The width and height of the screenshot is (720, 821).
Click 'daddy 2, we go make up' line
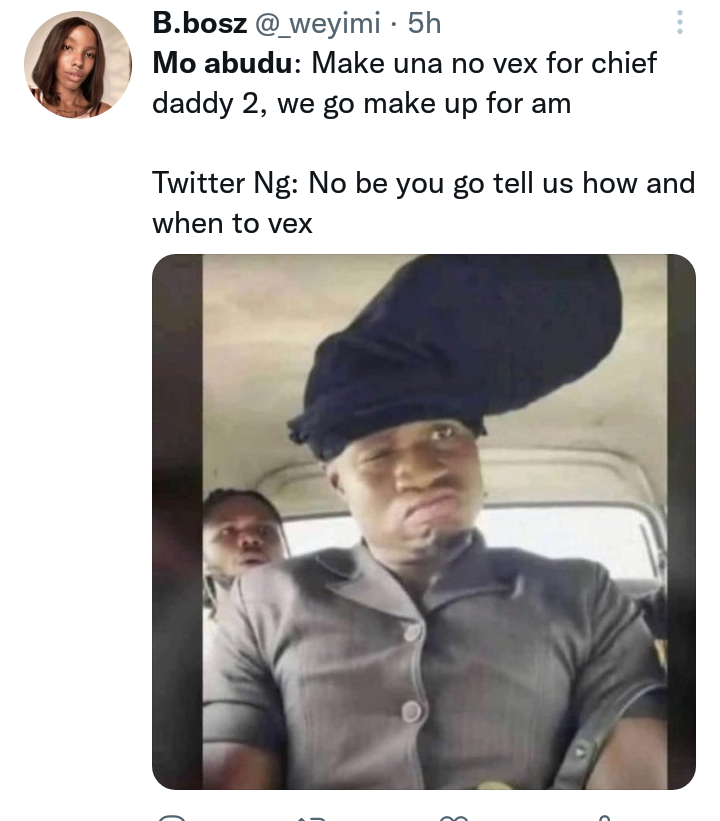361,104
